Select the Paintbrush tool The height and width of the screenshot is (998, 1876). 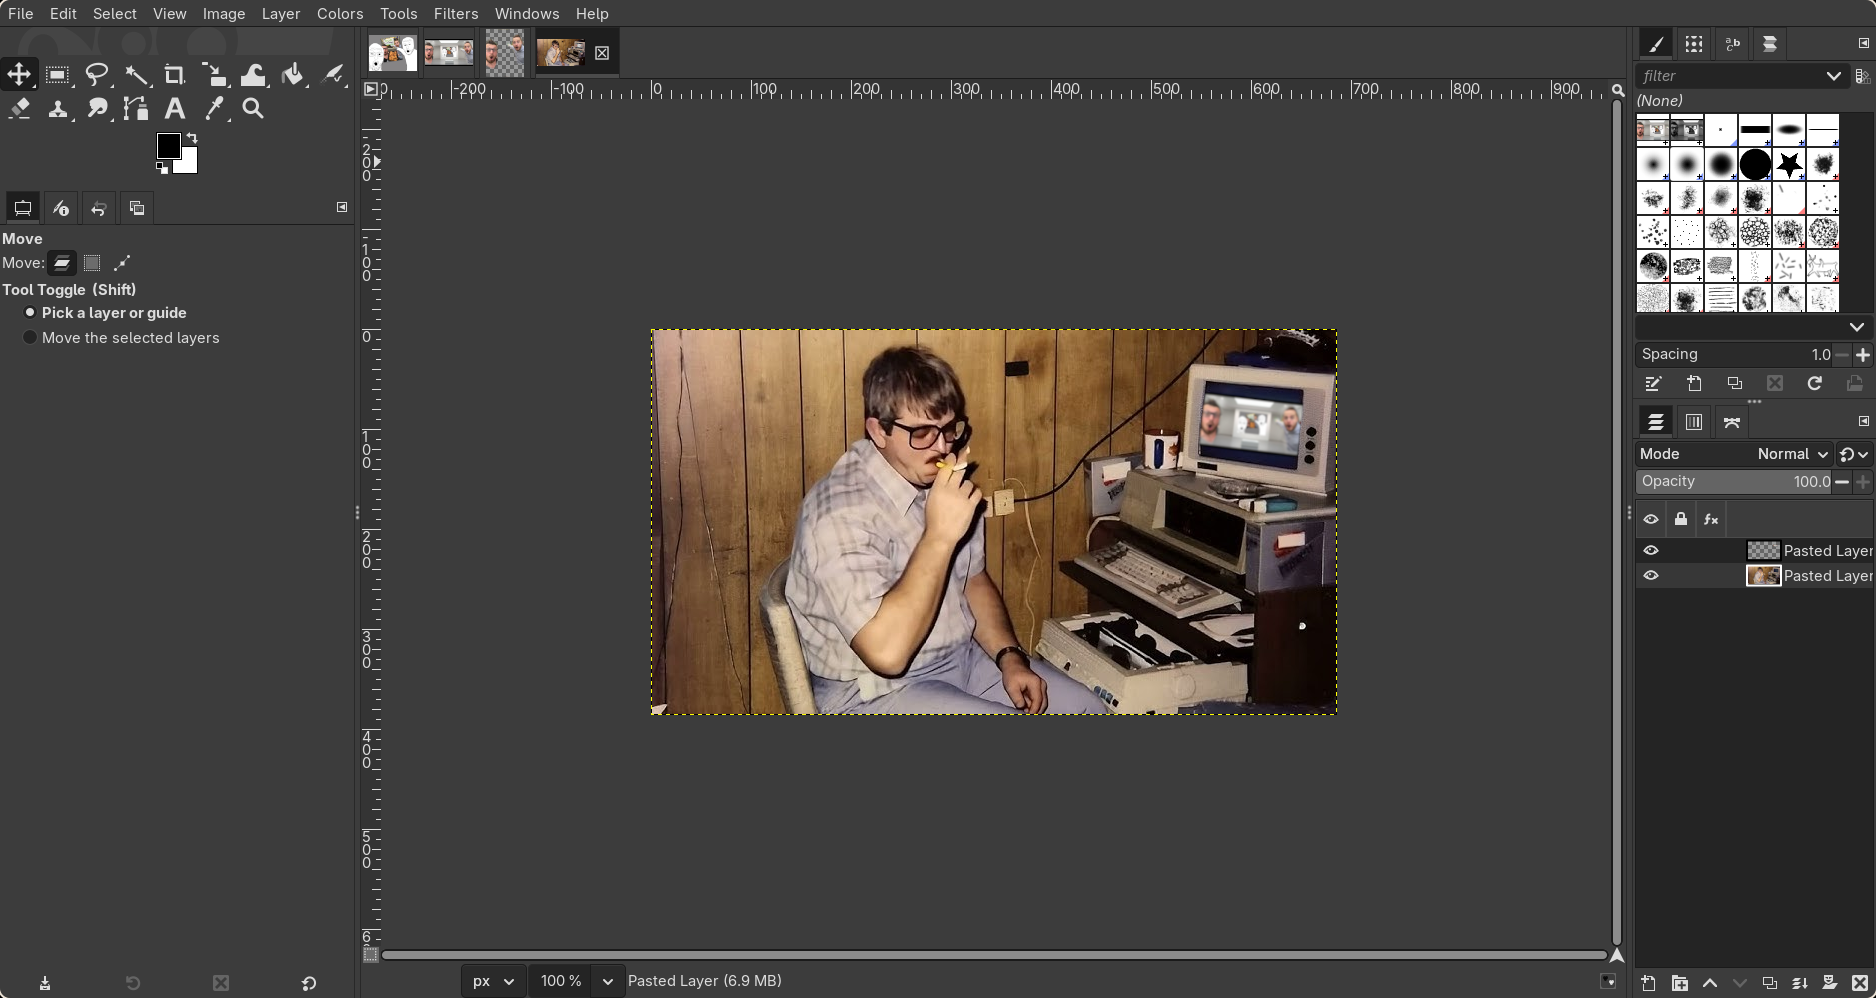pyautogui.click(x=333, y=75)
